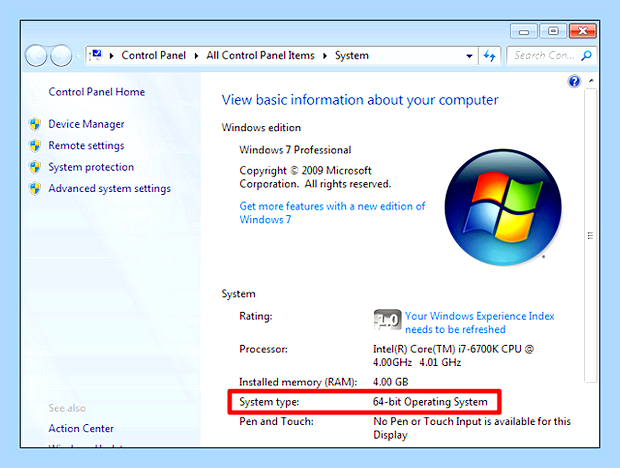Expand arrow after All Control Panel Items breadcrumb

[325, 56]
